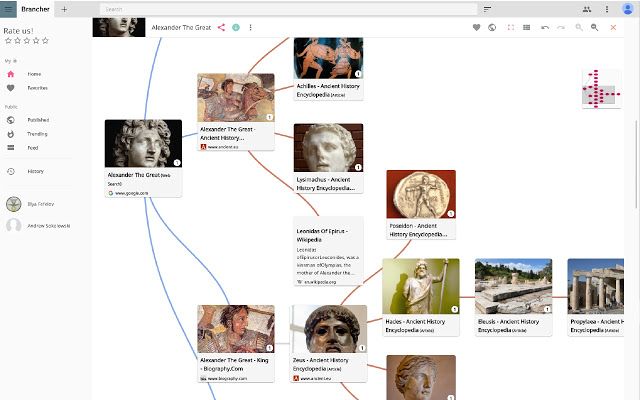Open Alexander The Great web search card
The image size is (640, 400).
click(143, 158)
